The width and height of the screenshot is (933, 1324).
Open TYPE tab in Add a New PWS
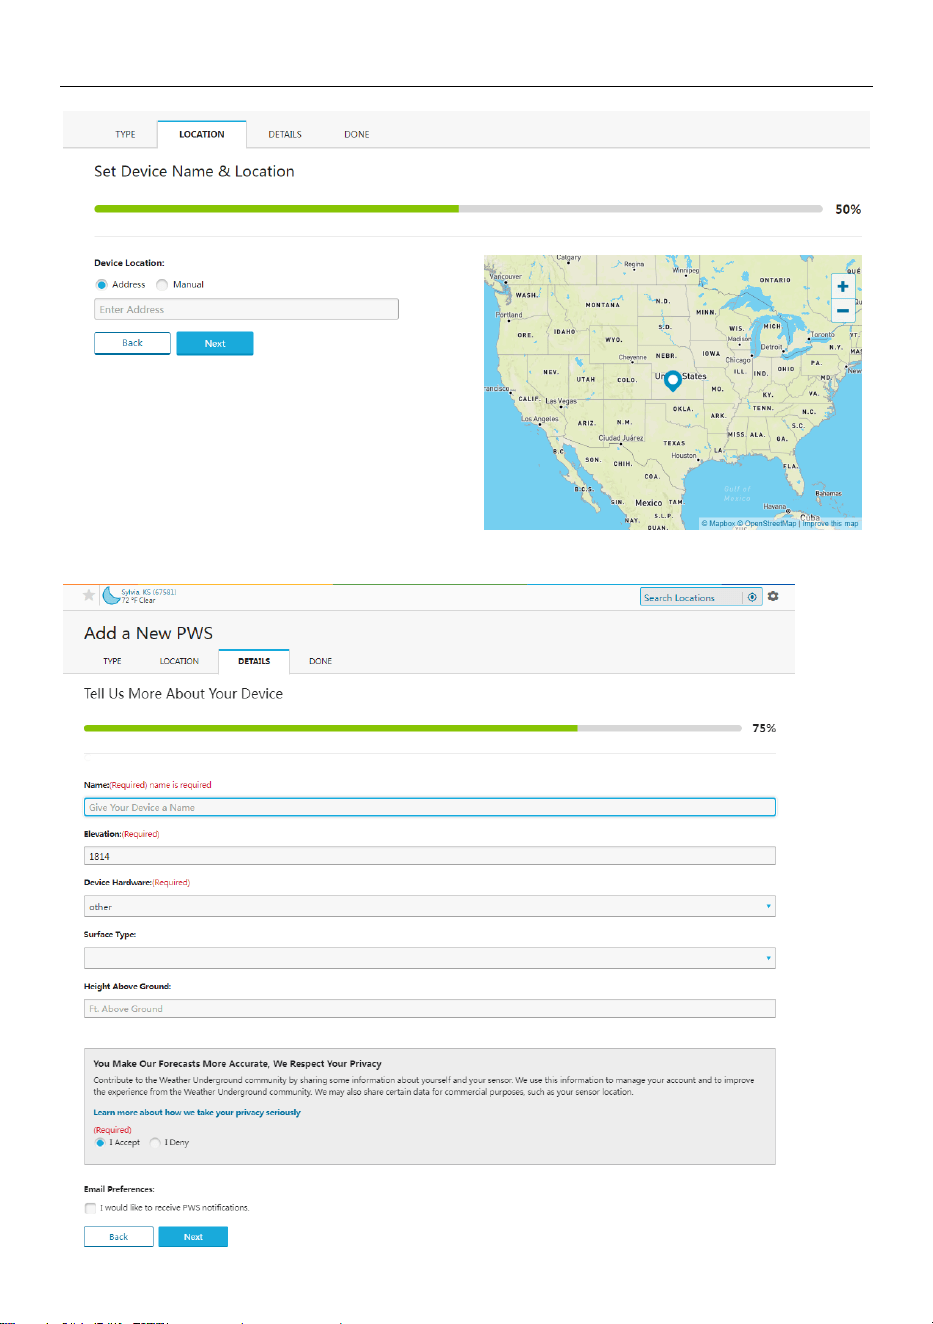coord(112,661)
